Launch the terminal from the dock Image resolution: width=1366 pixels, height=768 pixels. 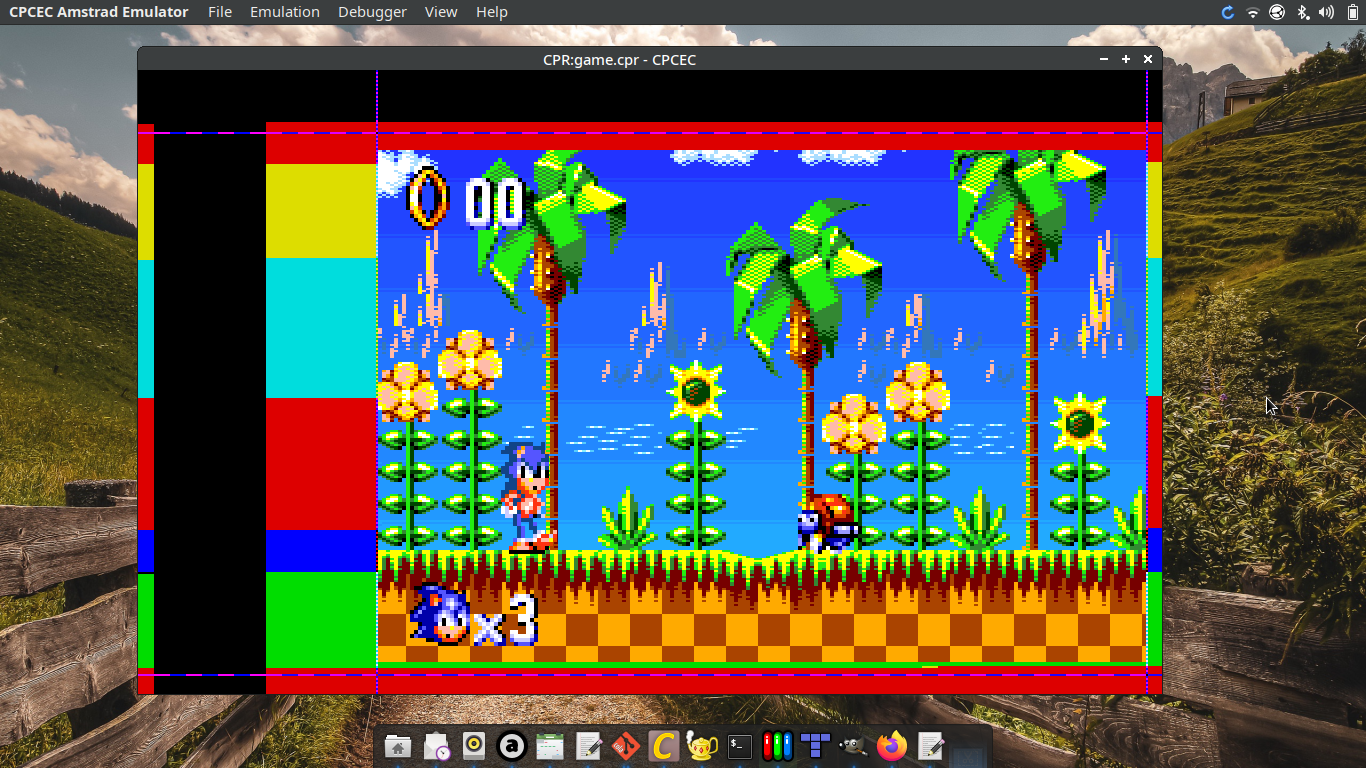pos(740,746)
